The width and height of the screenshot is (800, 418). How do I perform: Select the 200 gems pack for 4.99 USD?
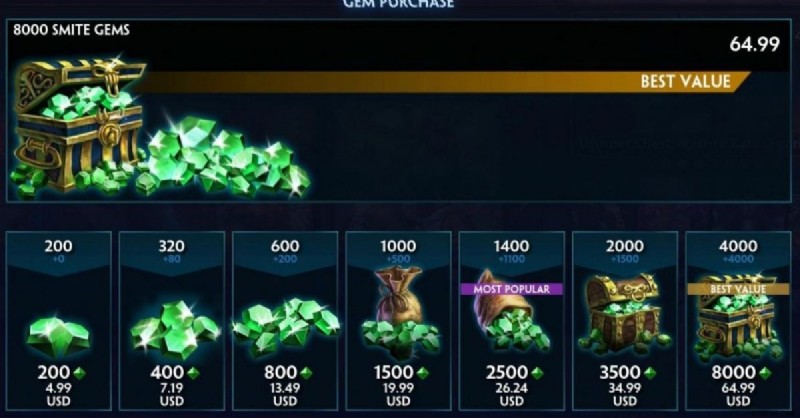point(59,321)
